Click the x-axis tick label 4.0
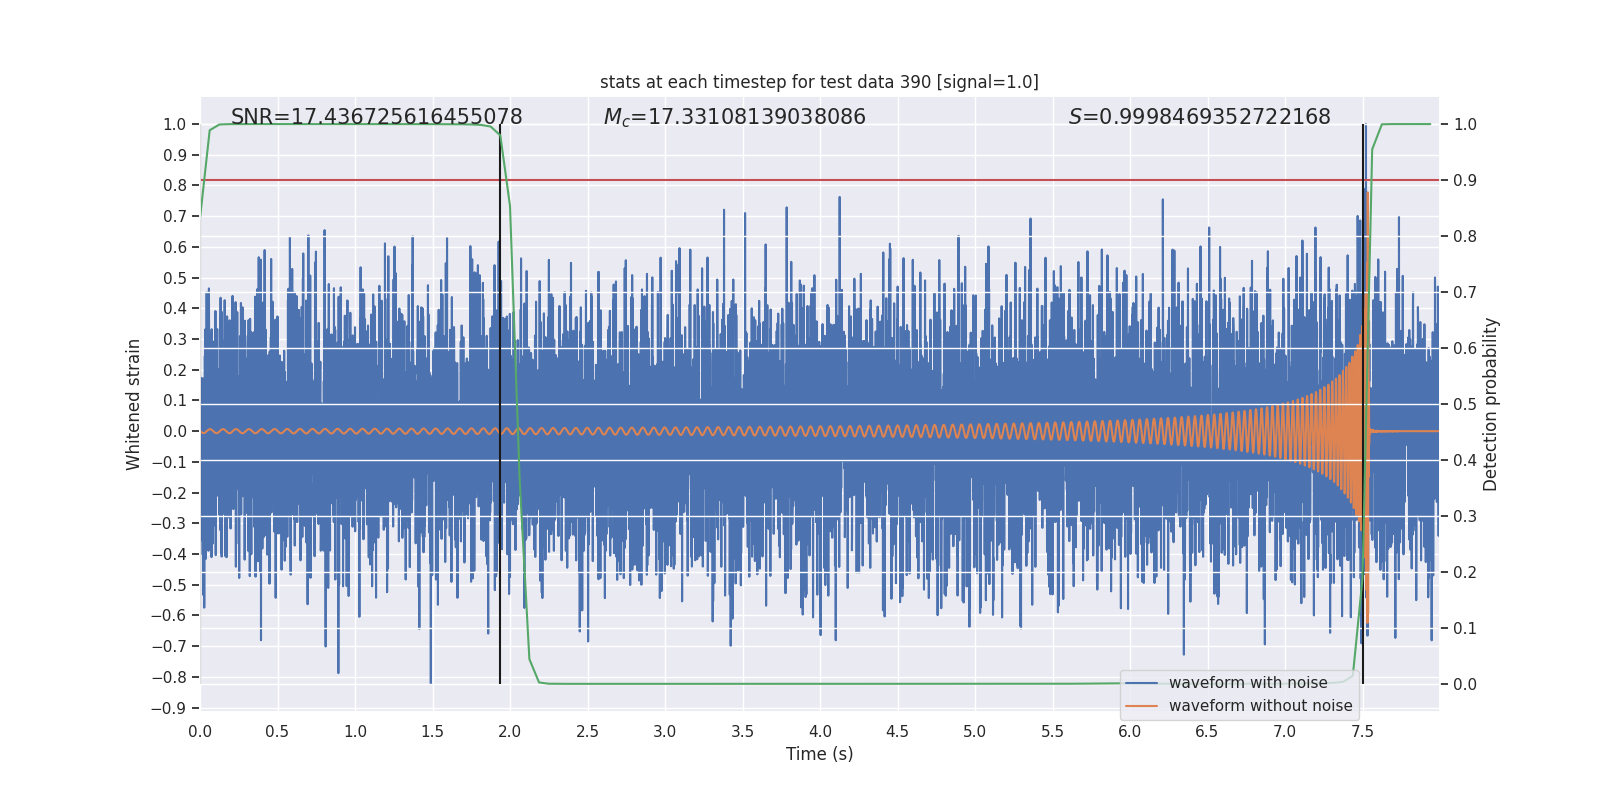 click(820, 732)
